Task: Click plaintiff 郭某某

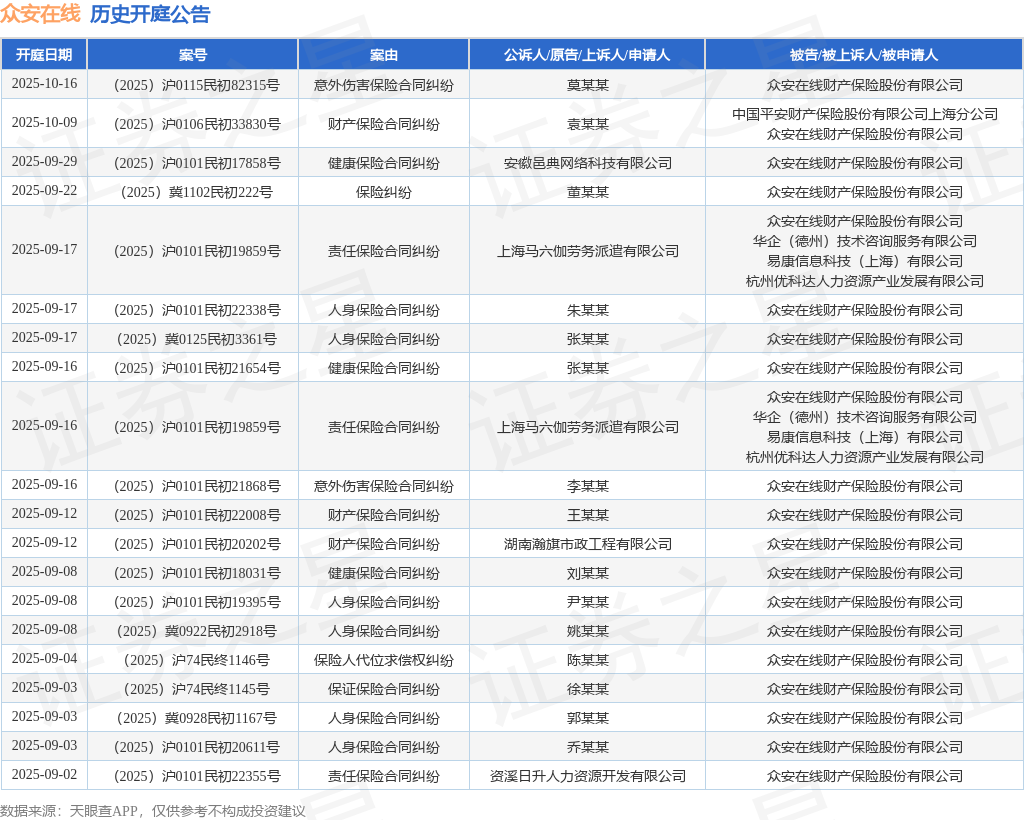Action: [x=588, y=718]
